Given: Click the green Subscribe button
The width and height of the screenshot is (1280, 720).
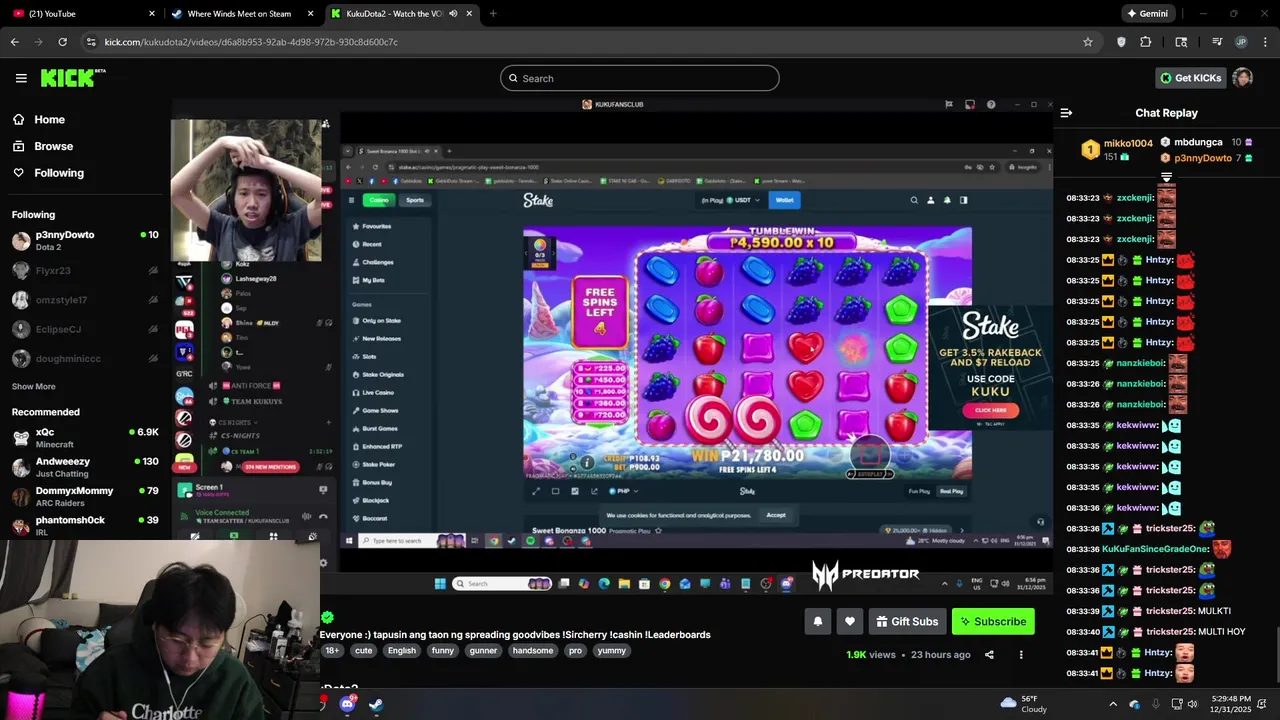Looking at the screenshot, I should click(993, 621).
